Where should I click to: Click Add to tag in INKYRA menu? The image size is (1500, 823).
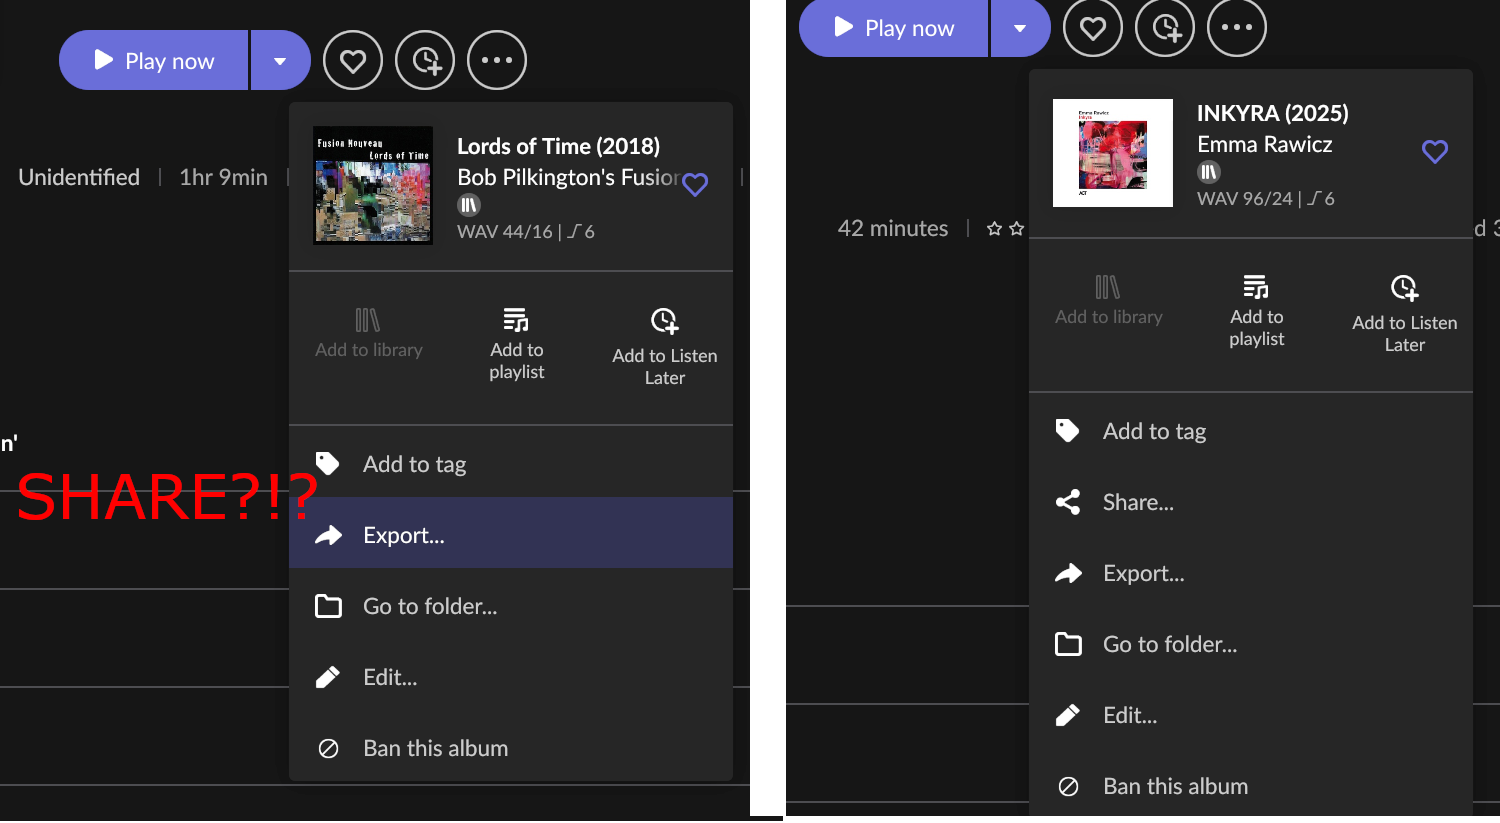click(x=1154, y=431)
